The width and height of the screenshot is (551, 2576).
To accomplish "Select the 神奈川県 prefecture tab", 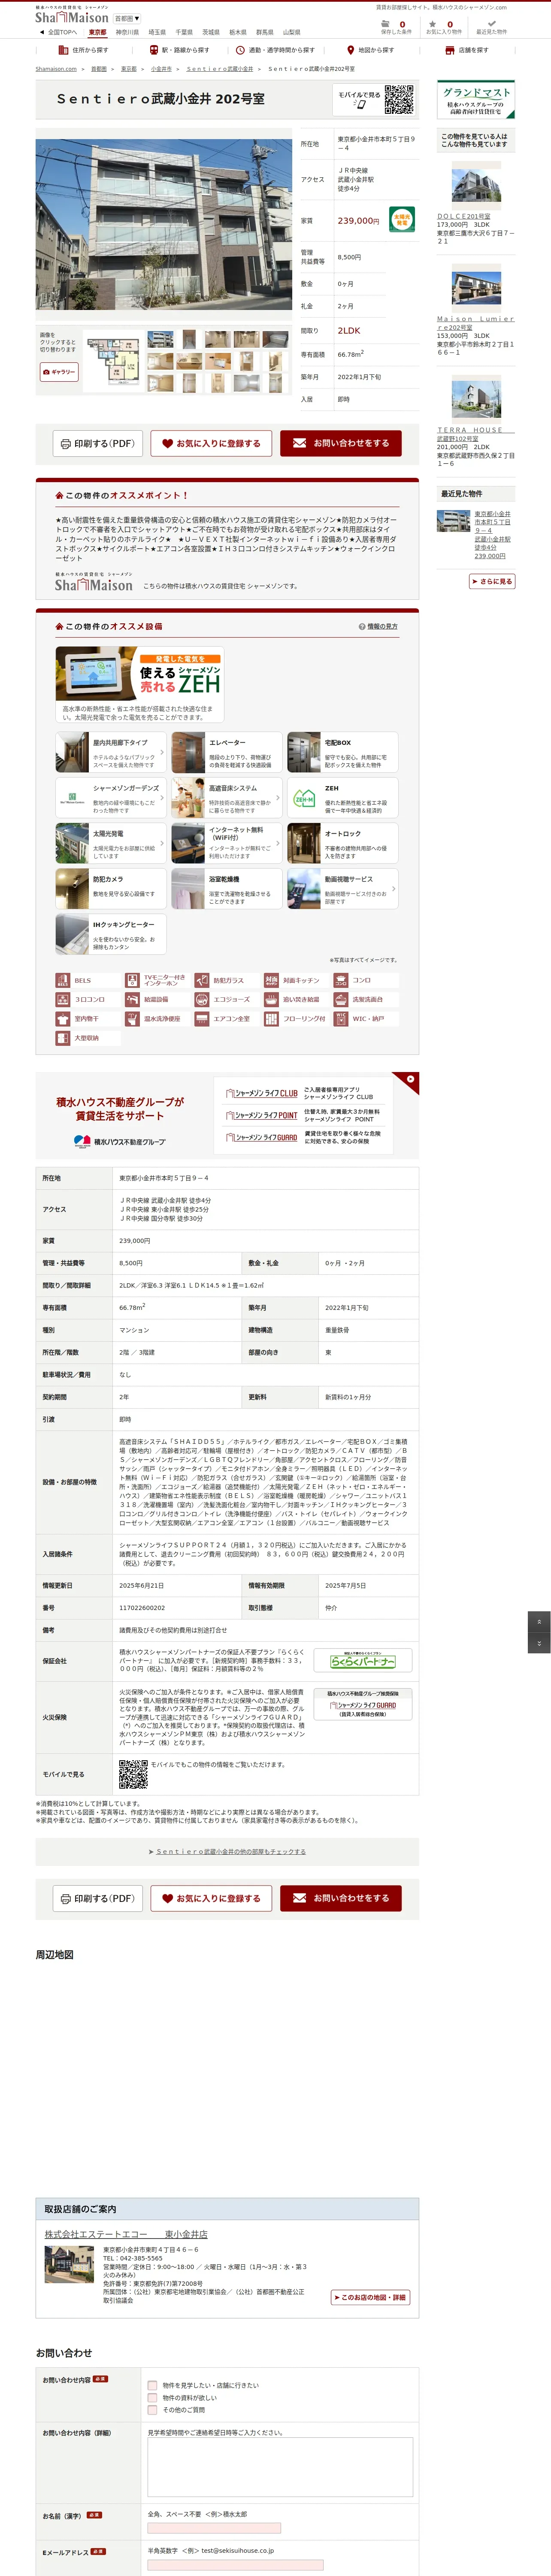I will point(127,32).
